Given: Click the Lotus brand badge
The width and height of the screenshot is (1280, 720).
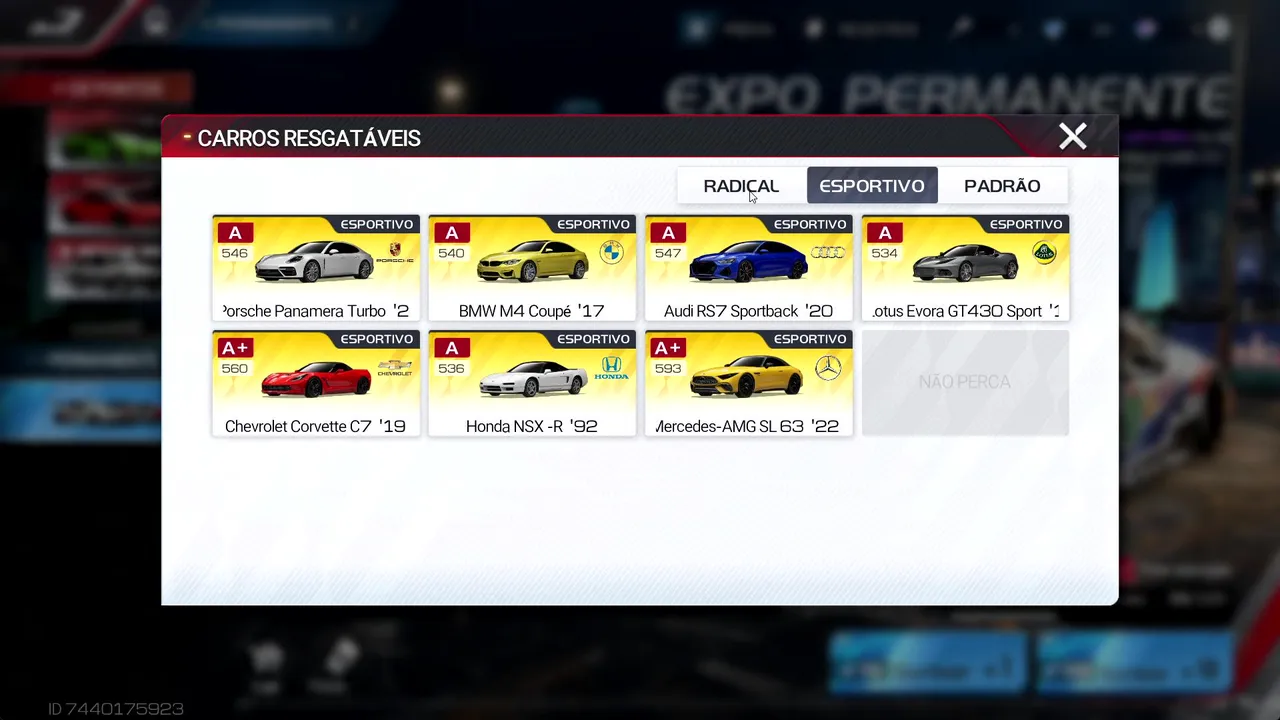Looking at the screenshot, I should (x=1044, y=253).
